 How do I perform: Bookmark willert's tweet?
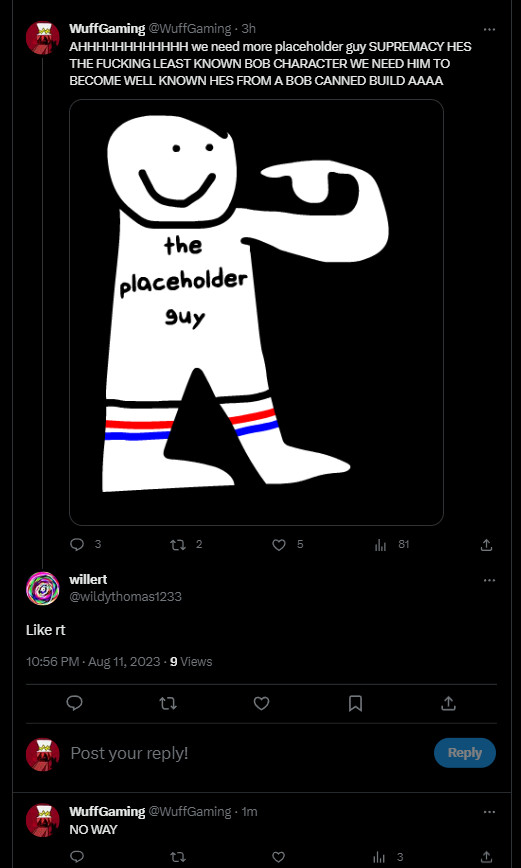(x=355, y=704)
